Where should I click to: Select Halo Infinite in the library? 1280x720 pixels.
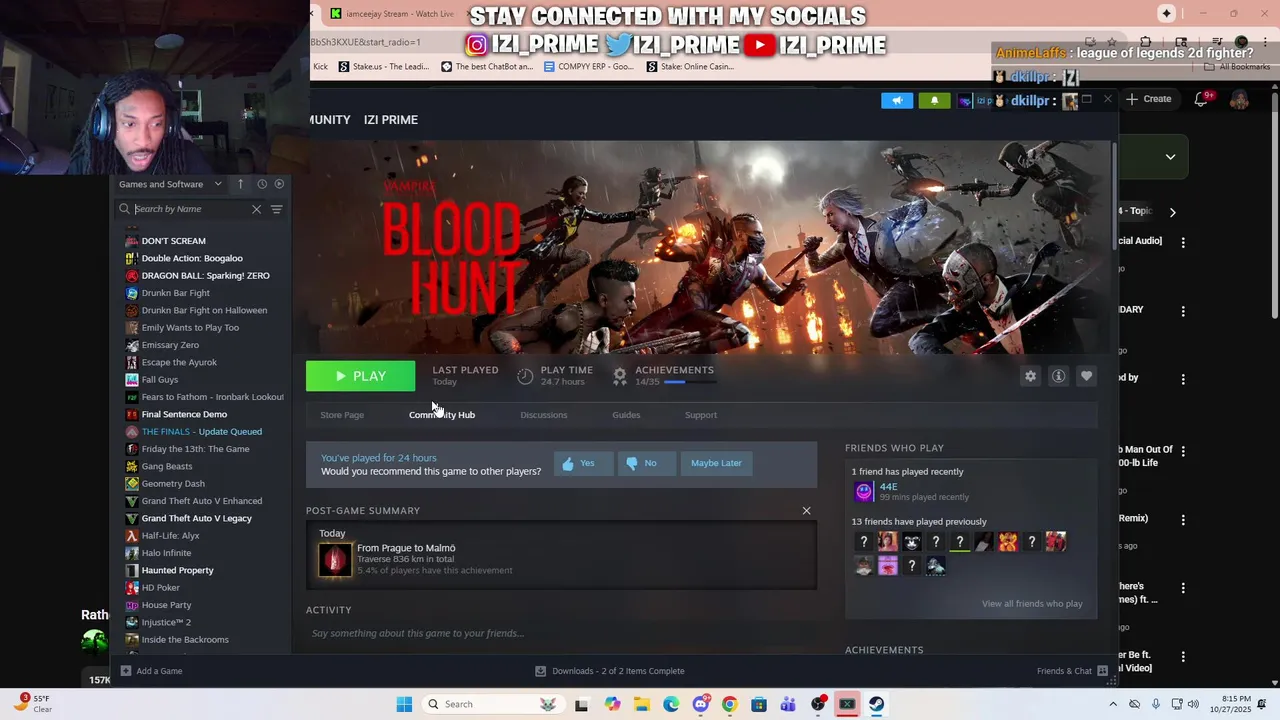click(x=166, y=553)
